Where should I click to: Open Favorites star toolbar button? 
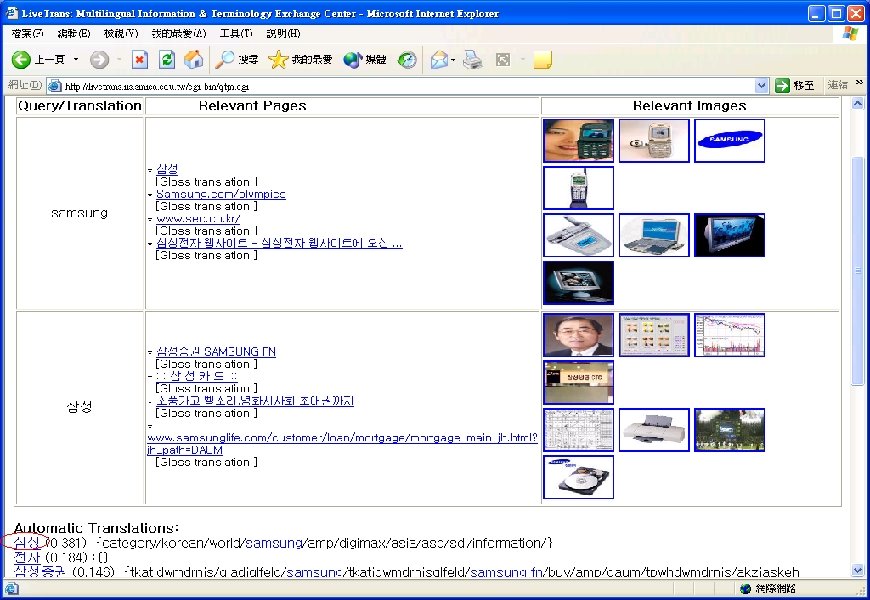point(300,59)
